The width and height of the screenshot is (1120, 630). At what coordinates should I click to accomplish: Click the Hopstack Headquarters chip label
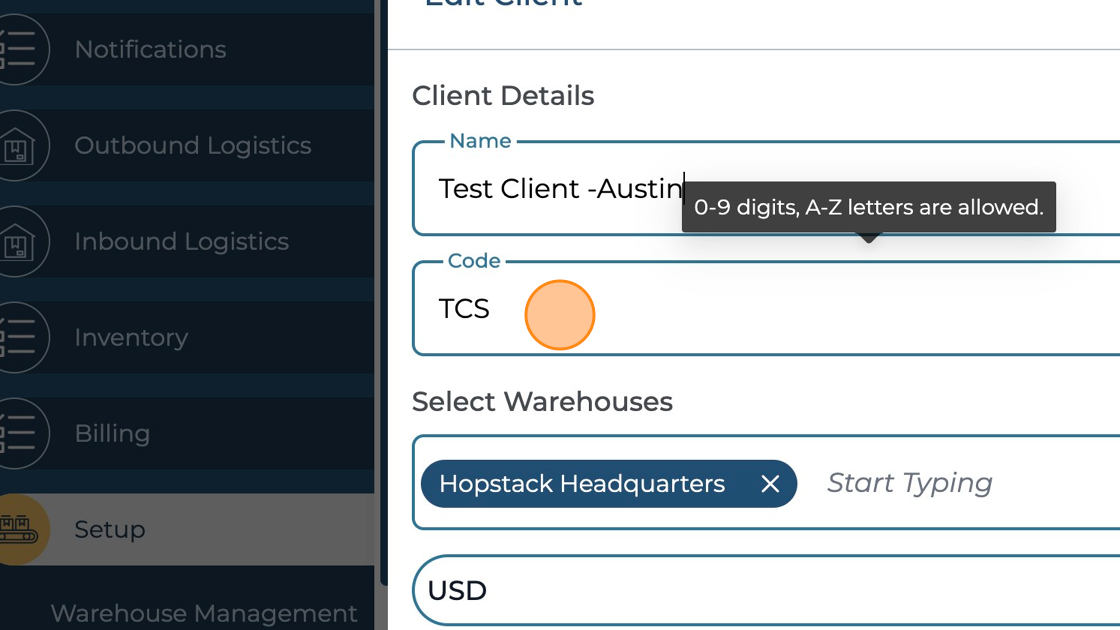click(582, 484)
